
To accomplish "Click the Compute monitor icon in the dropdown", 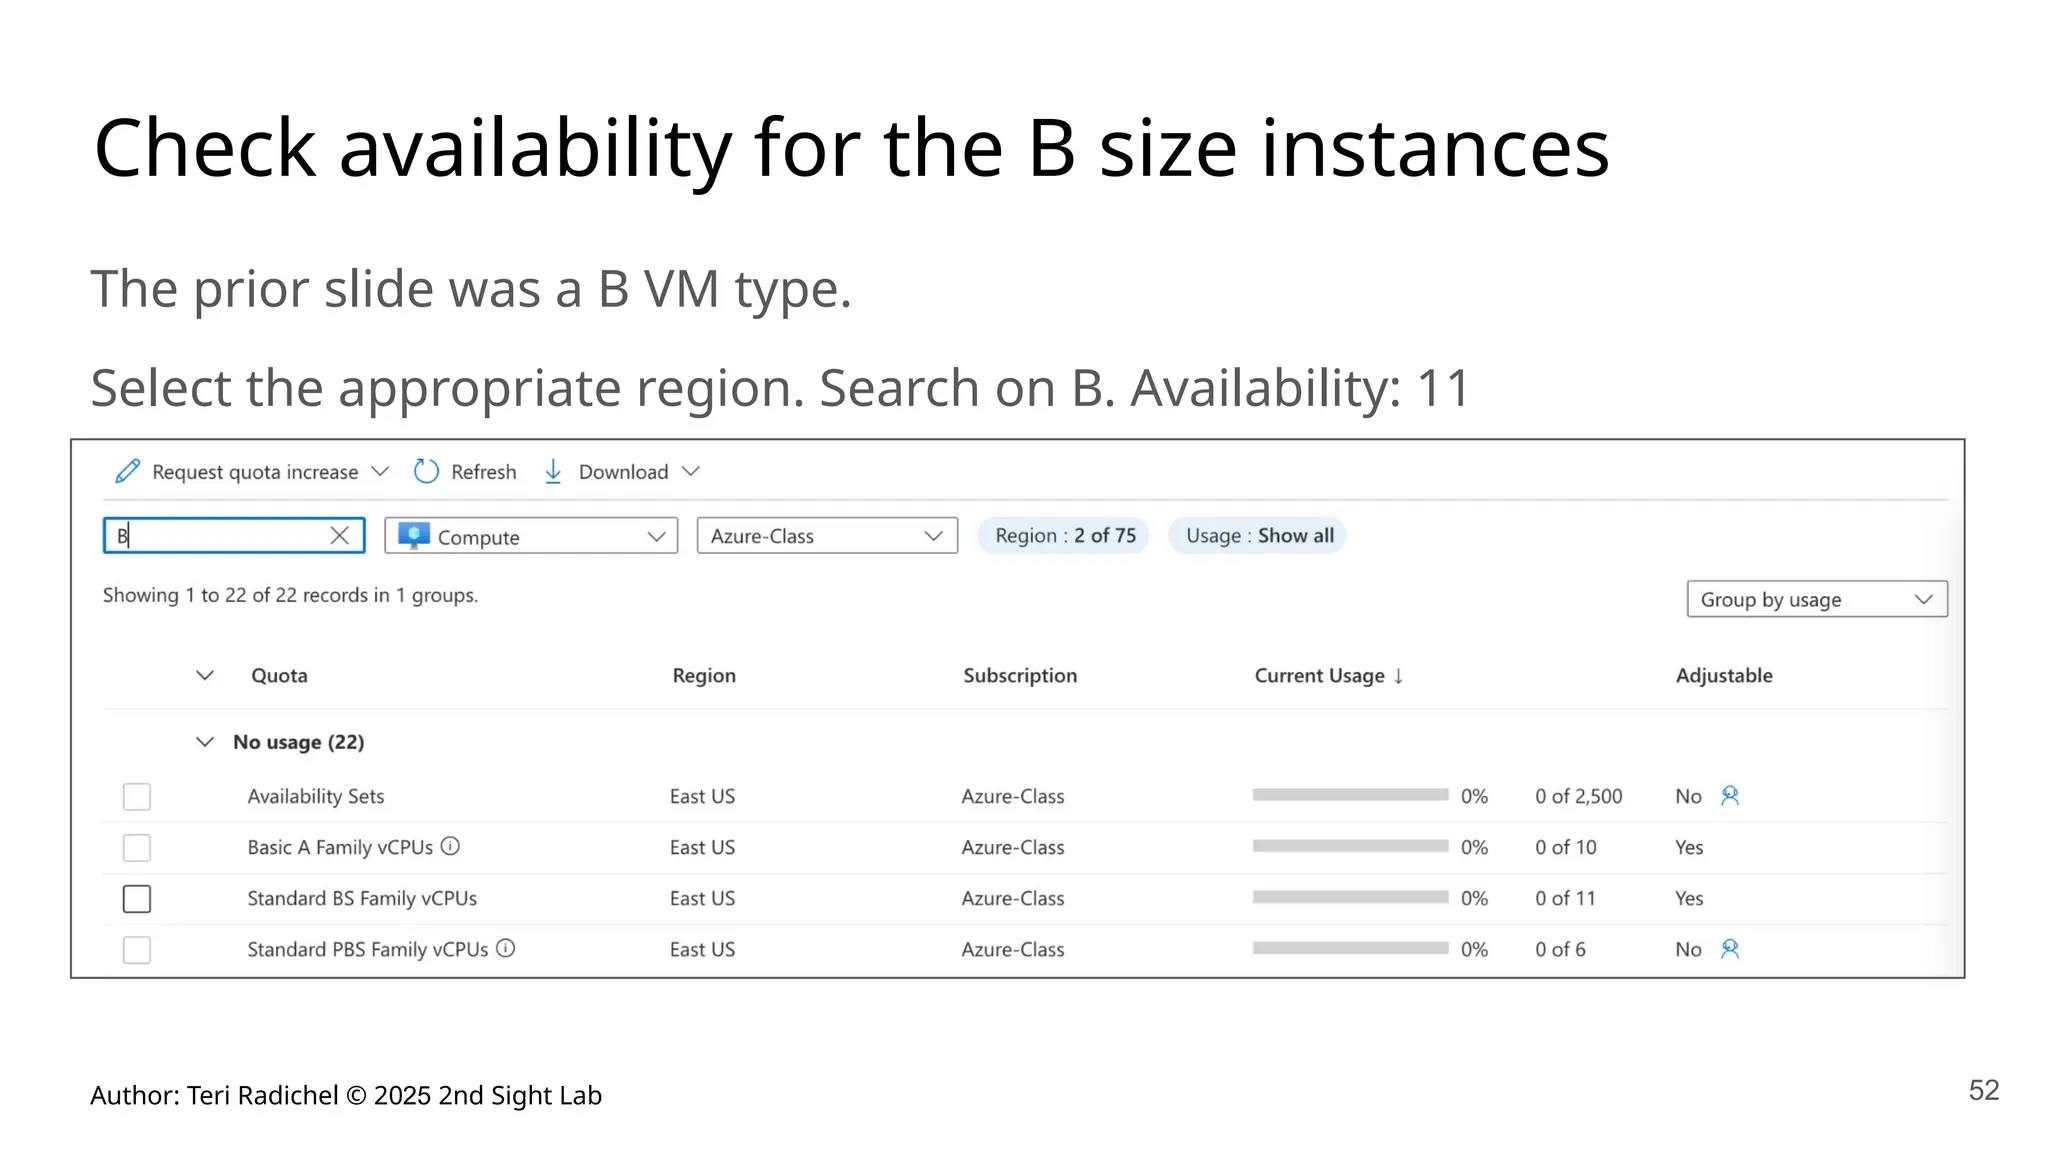I will (414, 536).
